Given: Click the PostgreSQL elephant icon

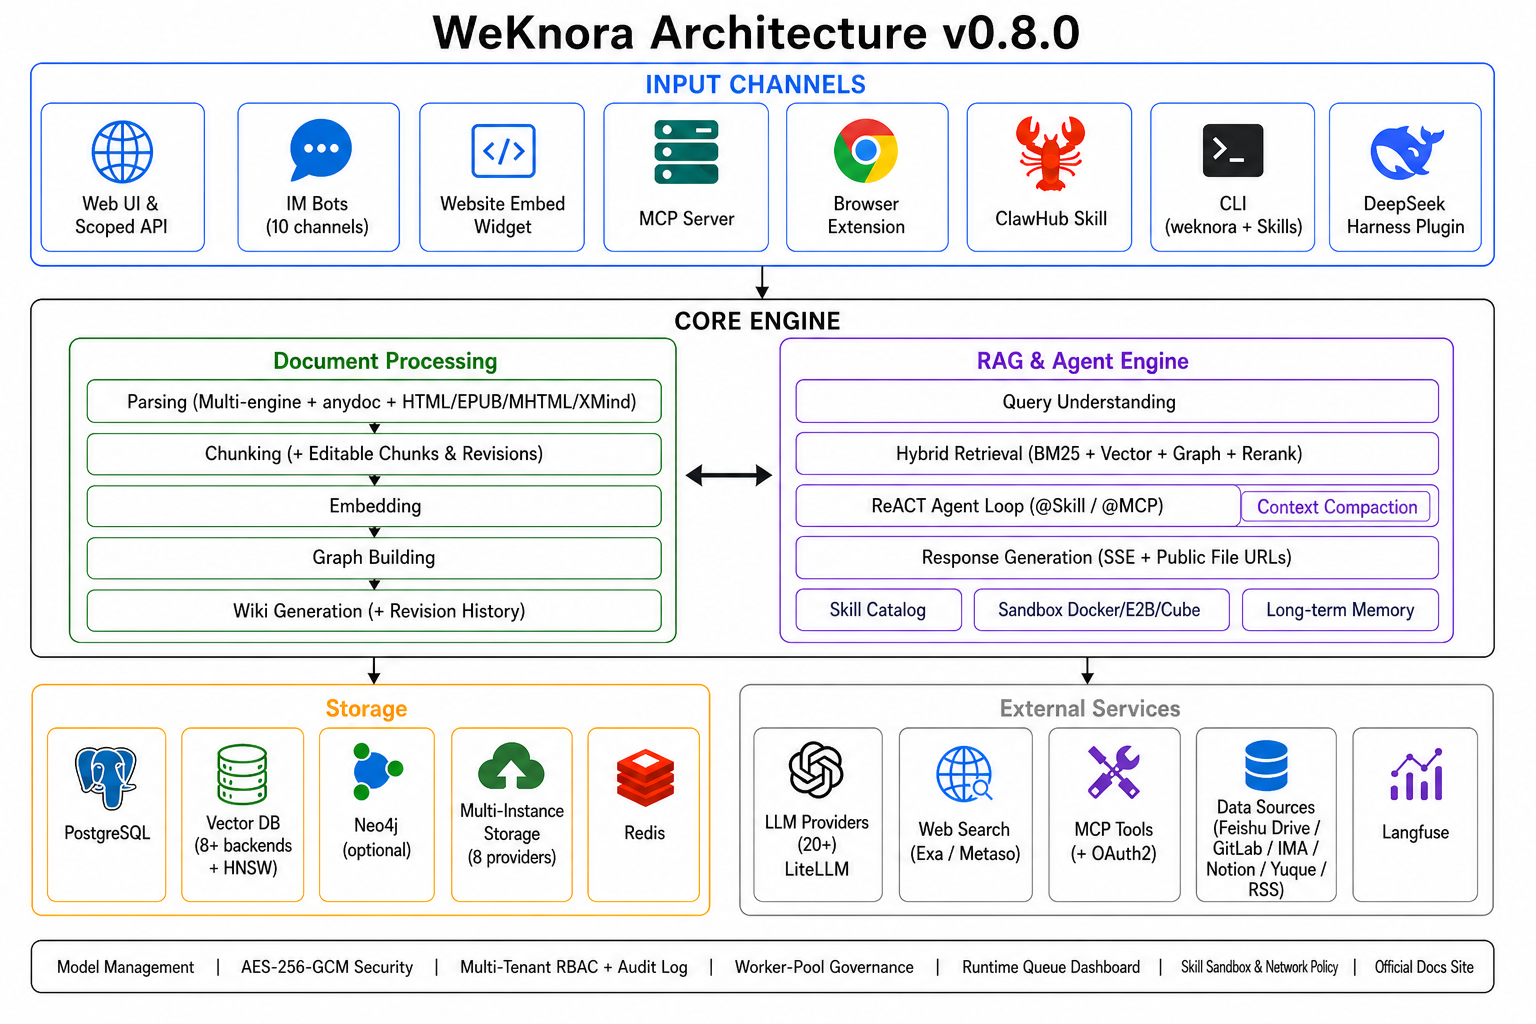Looking at the screenshot, I should (106, 778).
